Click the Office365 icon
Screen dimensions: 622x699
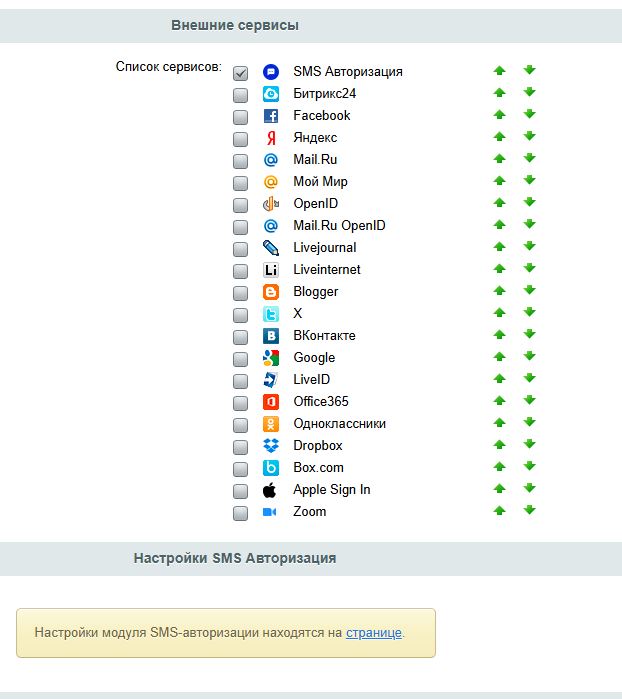coord(270,402)
